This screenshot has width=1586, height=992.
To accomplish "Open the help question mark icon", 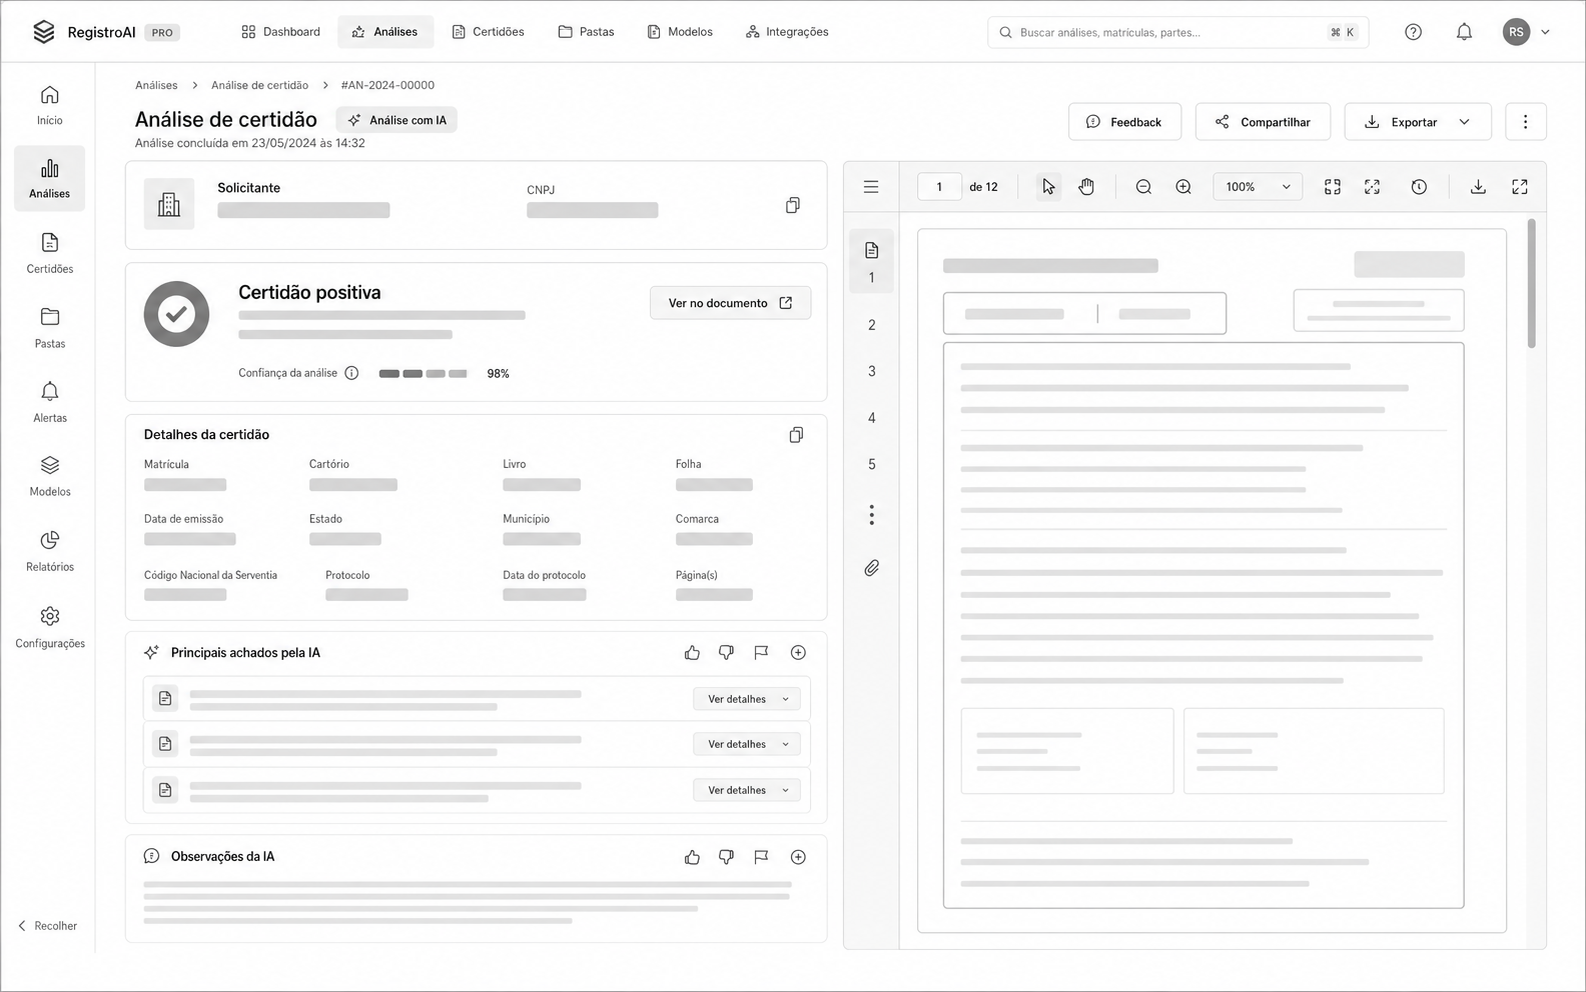I will (1413, 32).
